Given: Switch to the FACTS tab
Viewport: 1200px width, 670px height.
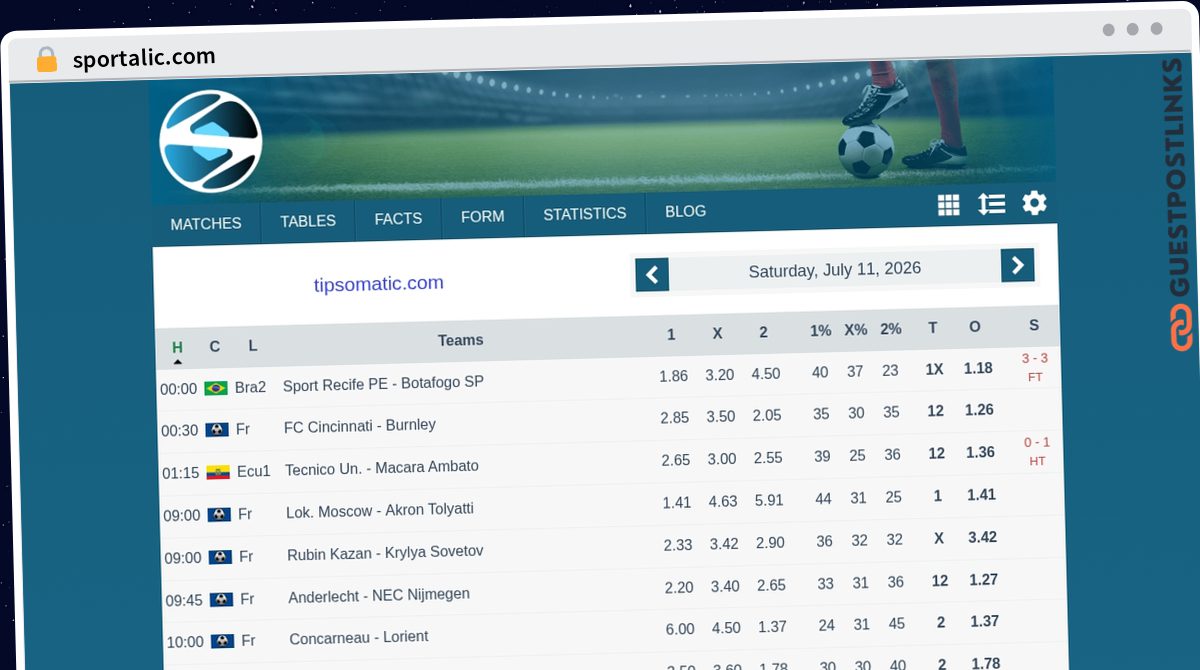Looking at the screenshot, I should click(398, 218).
